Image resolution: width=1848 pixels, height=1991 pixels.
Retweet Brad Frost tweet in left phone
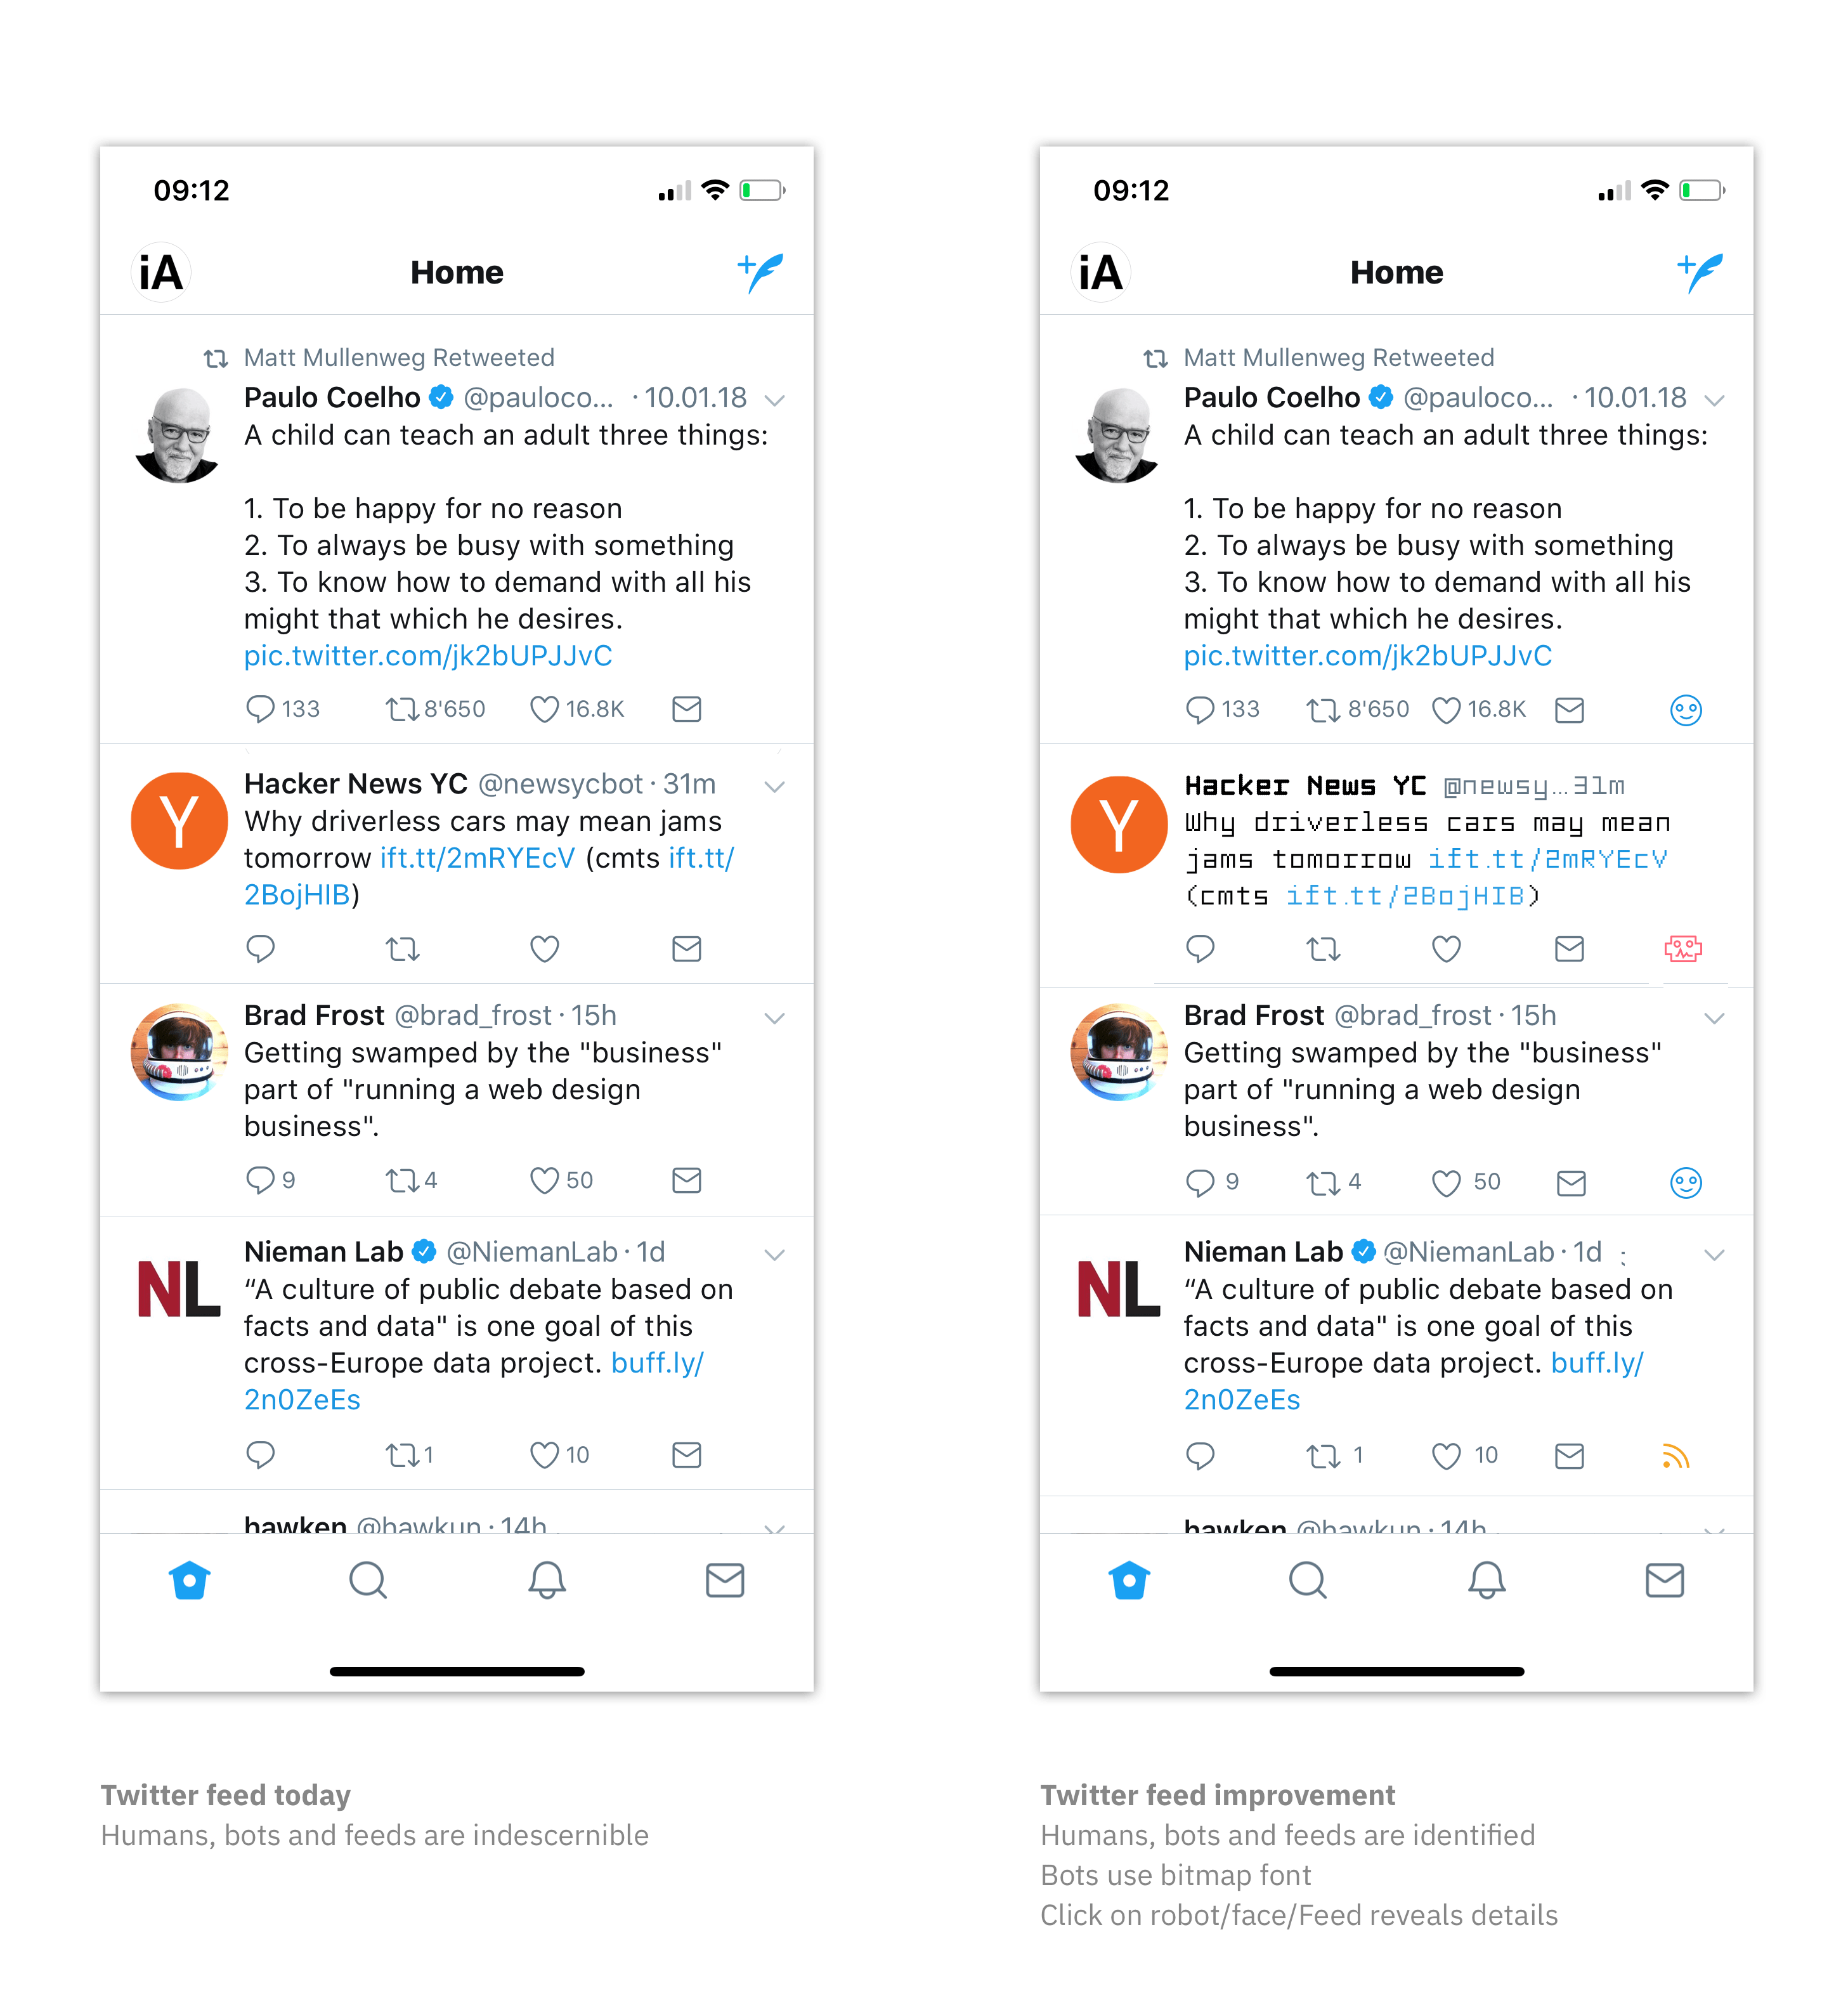click(x=402, y=1181)
